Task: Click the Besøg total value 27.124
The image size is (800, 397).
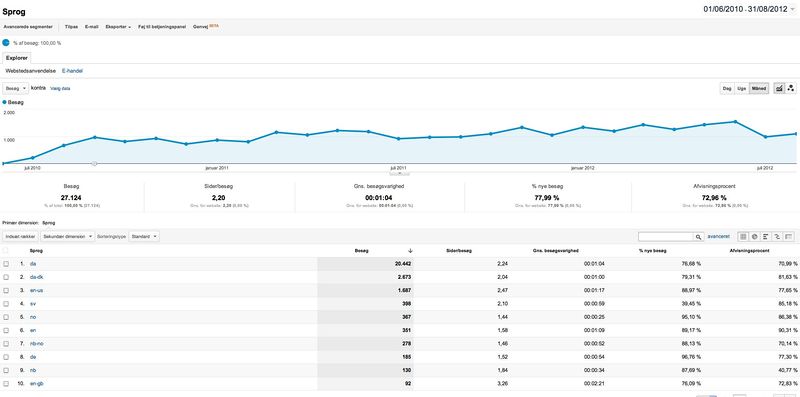Action: [x=71, y=197]
